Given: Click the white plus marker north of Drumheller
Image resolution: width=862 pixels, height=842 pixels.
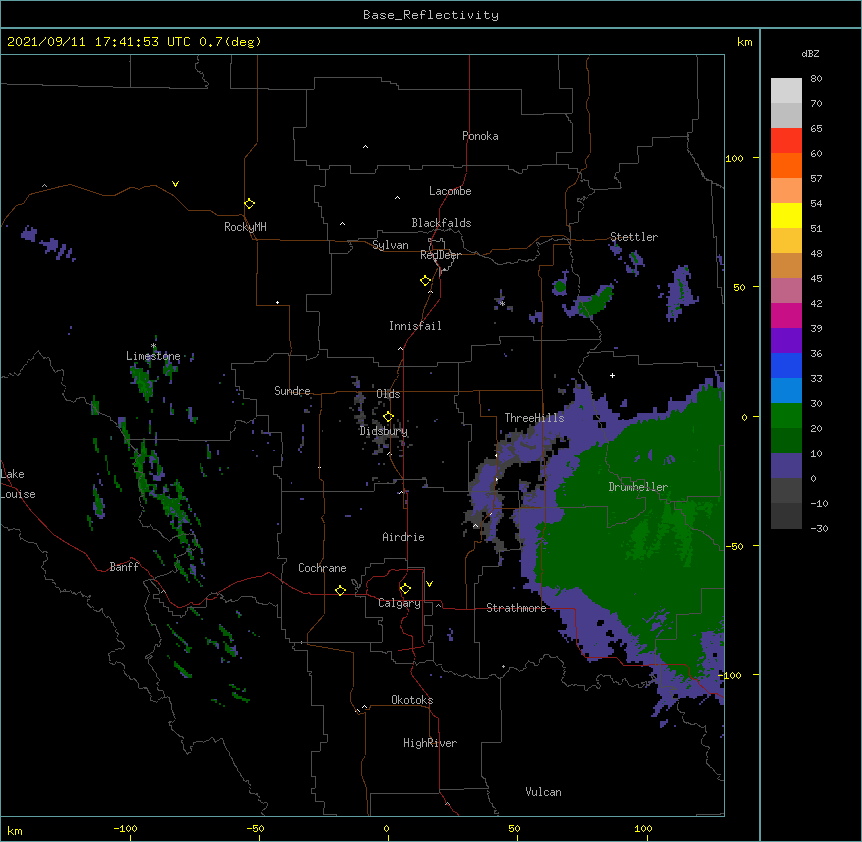Looking at the screenshot, I should tap(612, 375).
